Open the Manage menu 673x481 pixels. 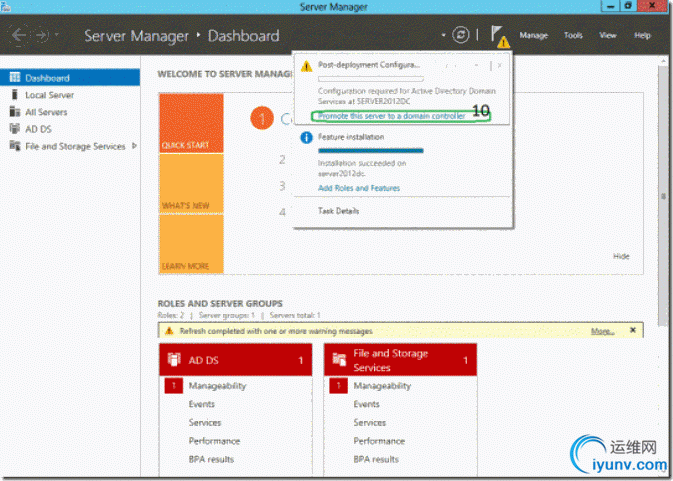[534, 35]
